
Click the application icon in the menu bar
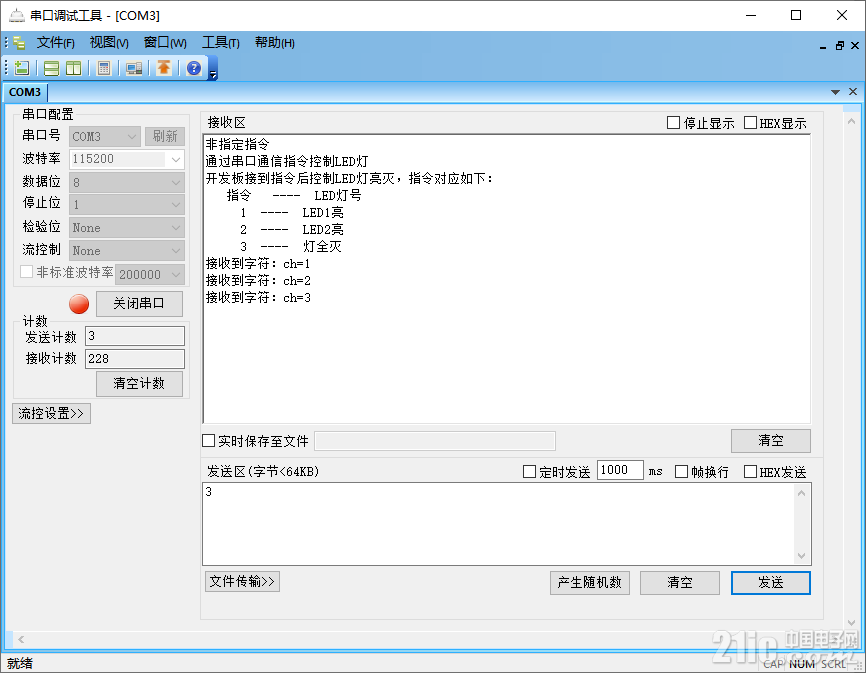coord(19,43)
